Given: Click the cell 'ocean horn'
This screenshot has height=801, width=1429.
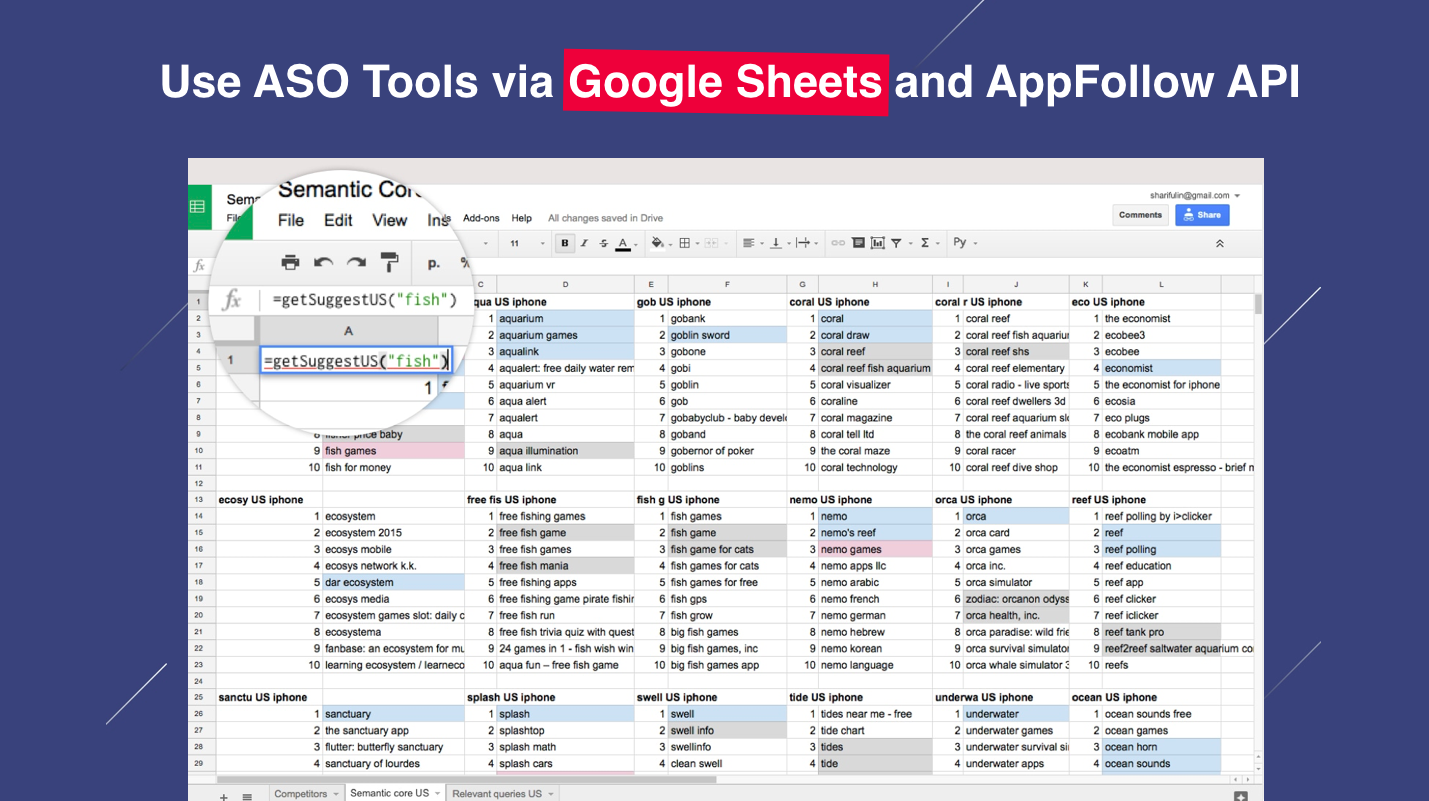Looking at the screenshot, I should (1161, 747).
